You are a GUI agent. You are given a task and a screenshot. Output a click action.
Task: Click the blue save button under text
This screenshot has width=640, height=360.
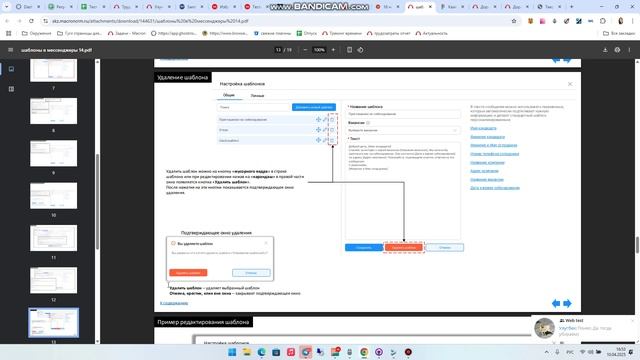tap(364, 247)
